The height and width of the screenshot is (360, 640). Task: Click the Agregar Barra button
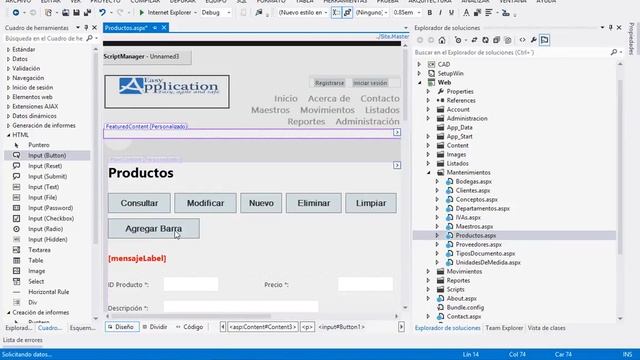[154, 229]
